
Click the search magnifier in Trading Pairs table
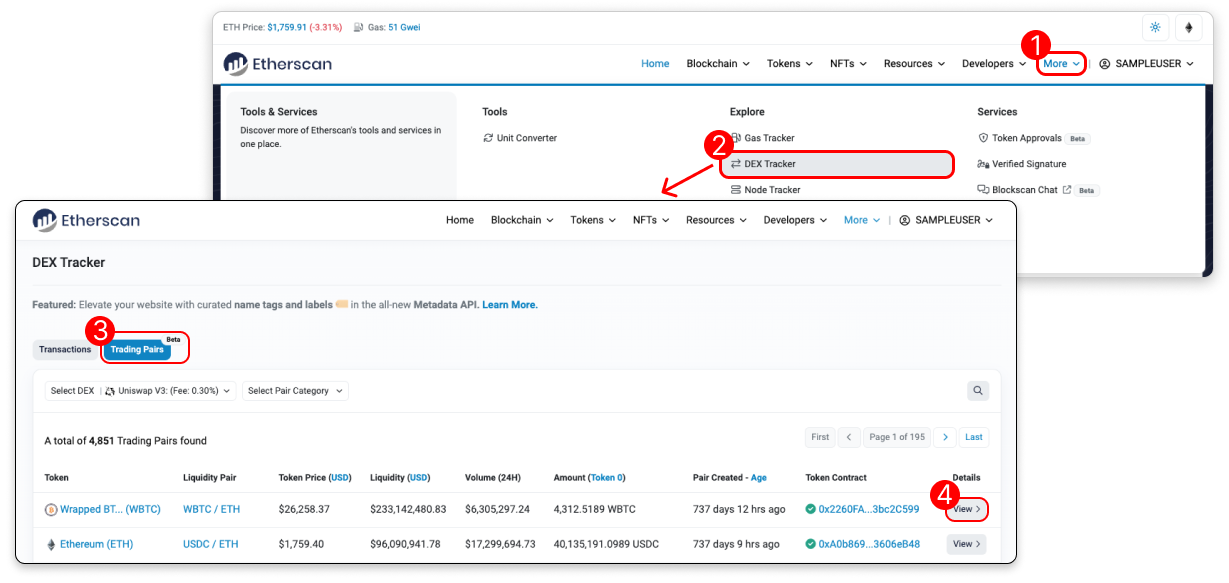pyautogui.click(x=977, y=391)
